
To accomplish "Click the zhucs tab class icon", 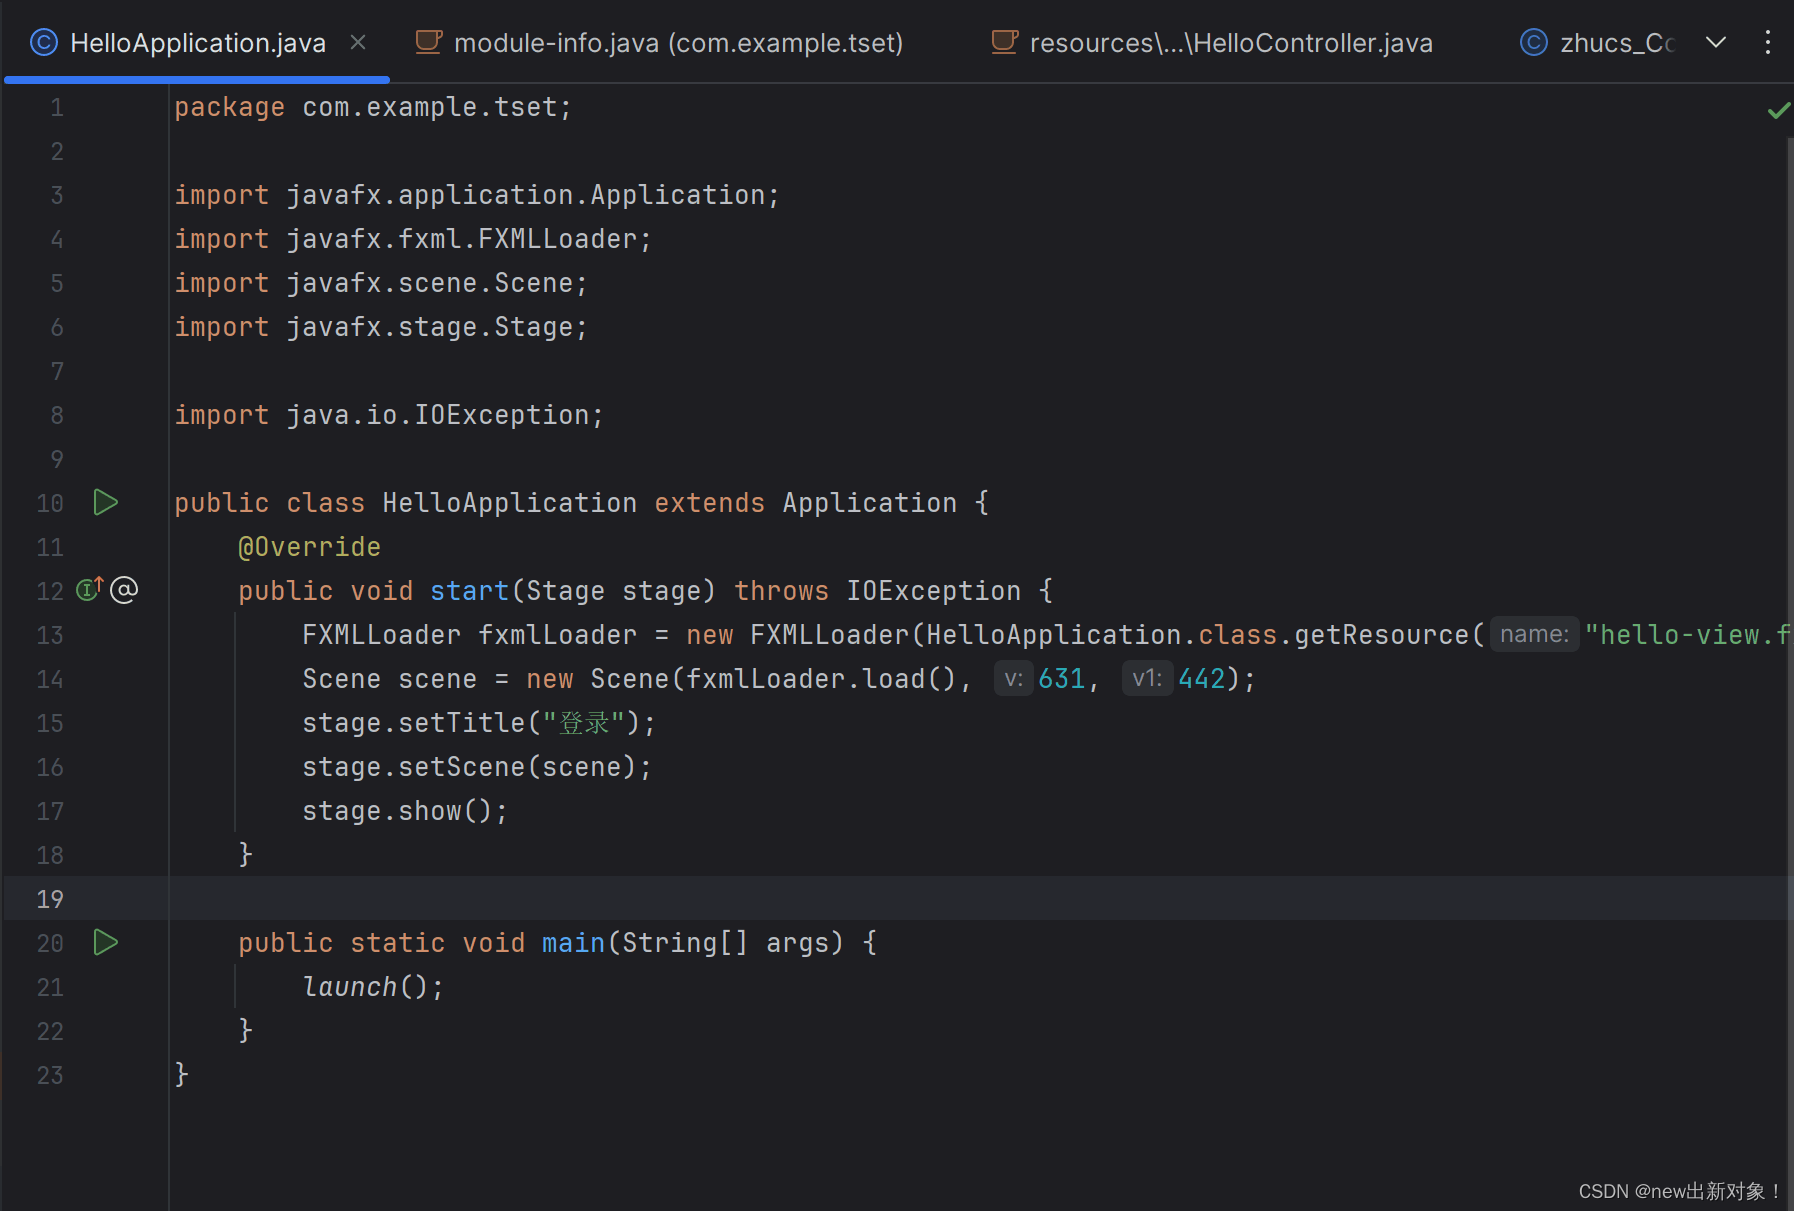I will (1534, 42).
